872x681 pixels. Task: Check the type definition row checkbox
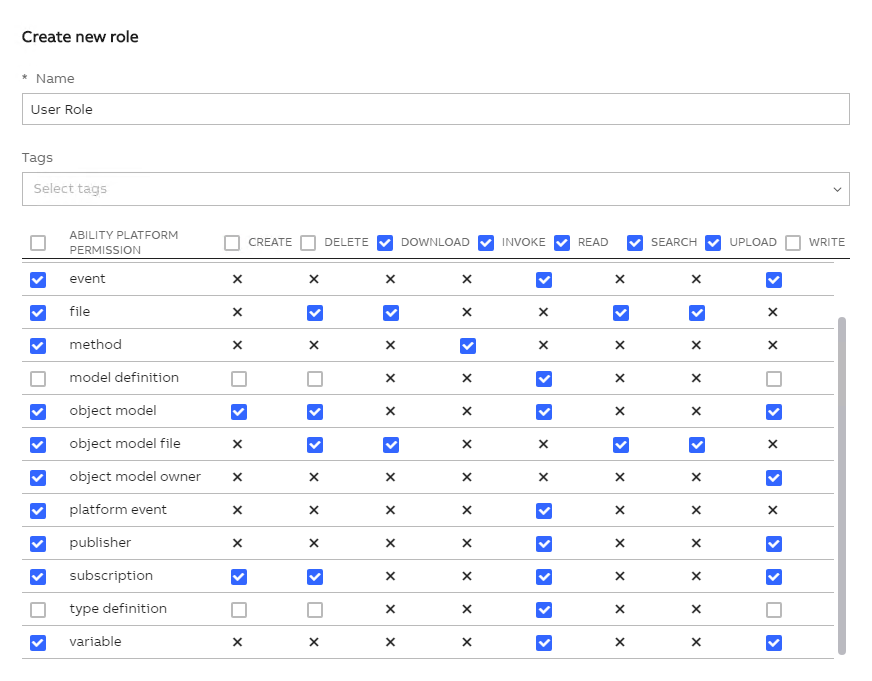[x=38, y=610]
